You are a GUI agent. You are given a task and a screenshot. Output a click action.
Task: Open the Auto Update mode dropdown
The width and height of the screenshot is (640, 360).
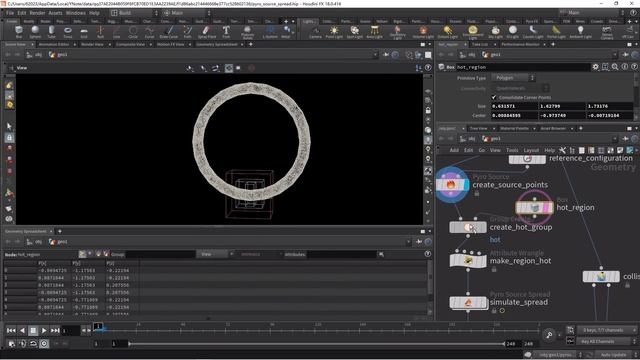click(x=616, y=355)
